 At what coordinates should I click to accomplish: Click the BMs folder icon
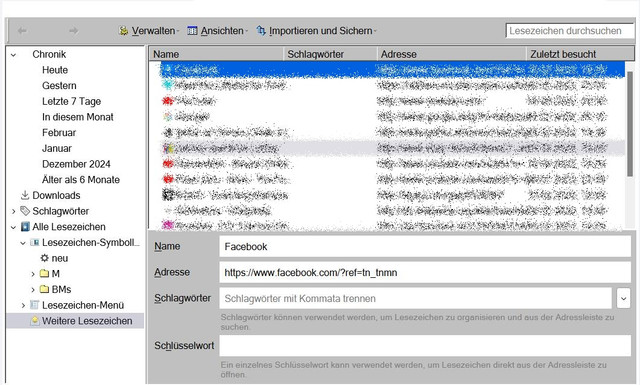coord(44,289)
